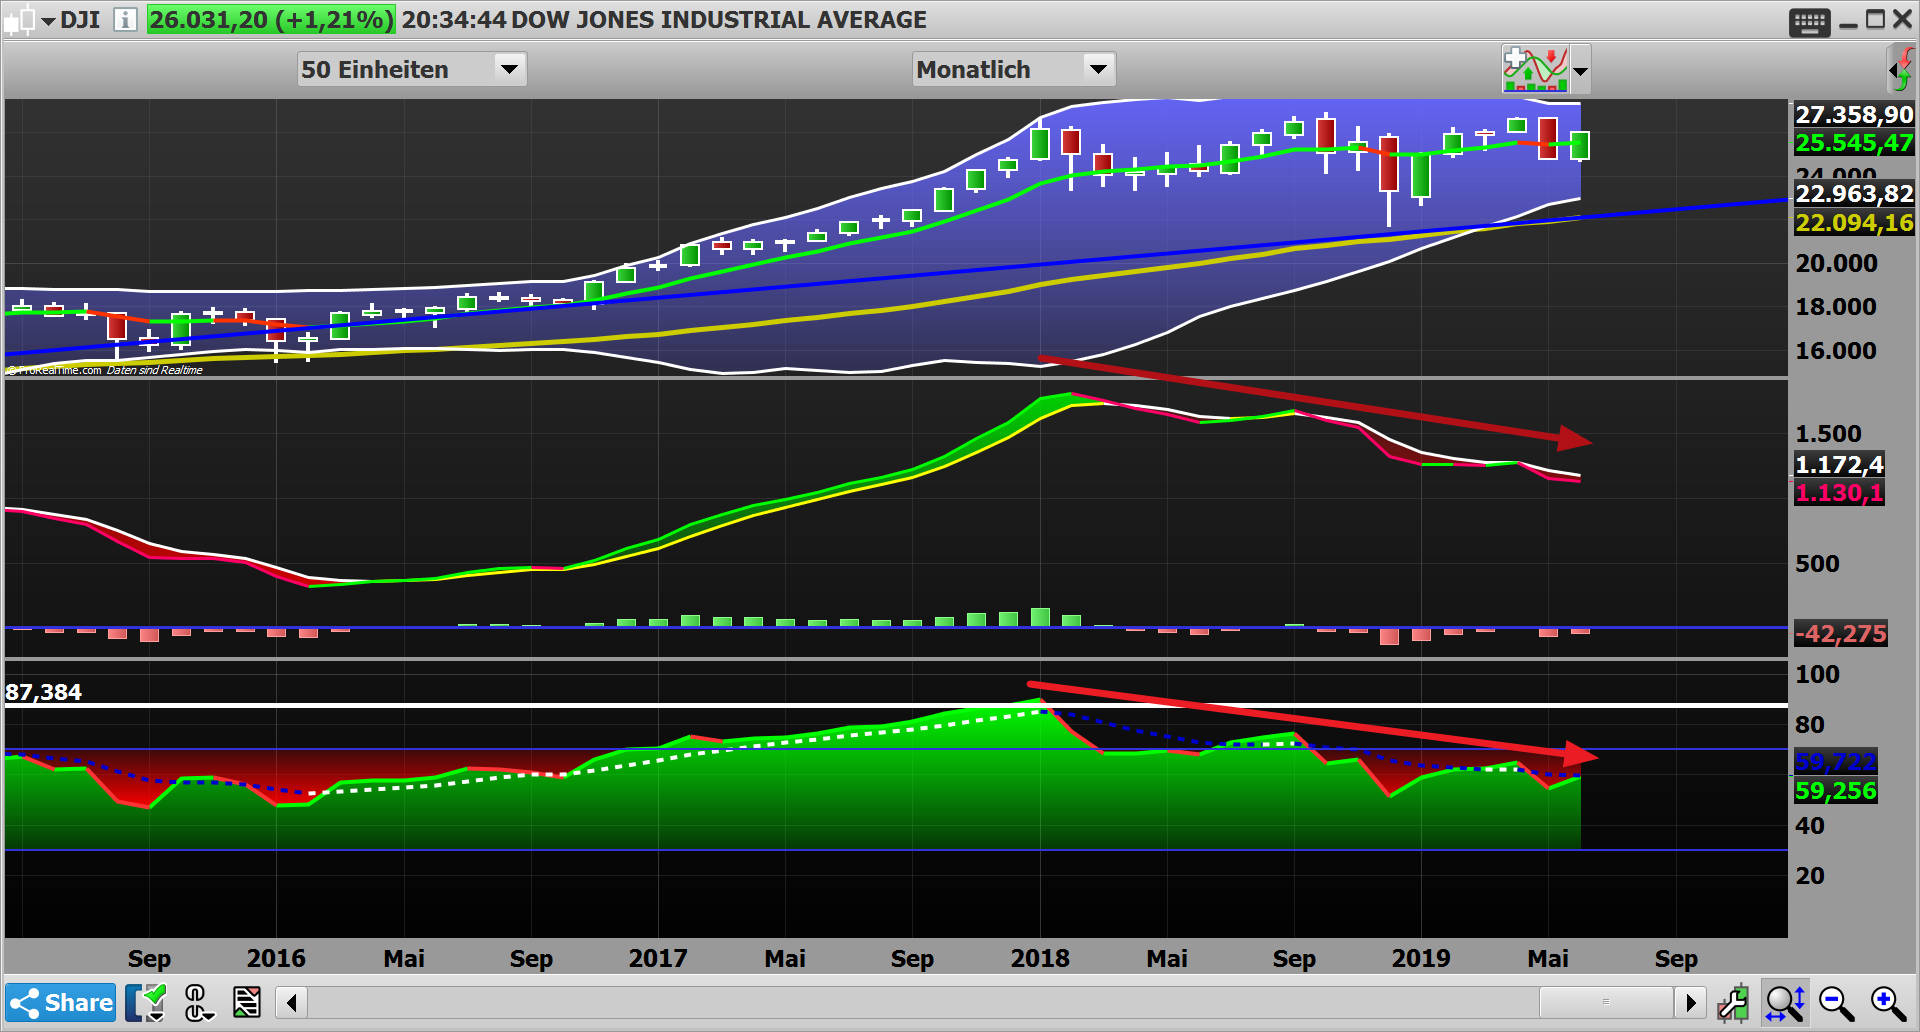Open the '50 Einheiten' dropdown
Viewport: 1920px width, 1032px height.
point(411,69)
